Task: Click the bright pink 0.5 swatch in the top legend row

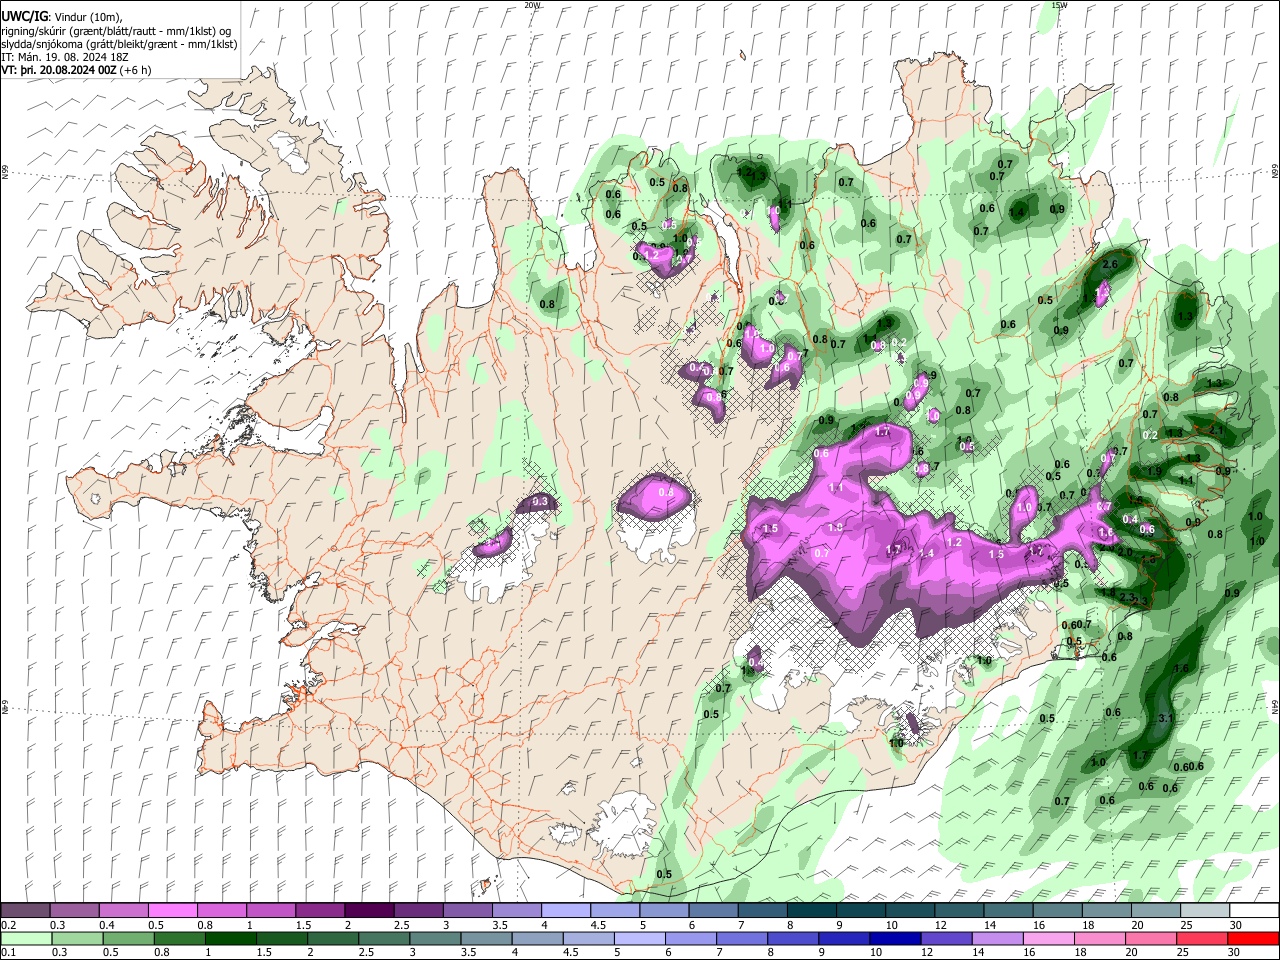Action: (172, 911)
